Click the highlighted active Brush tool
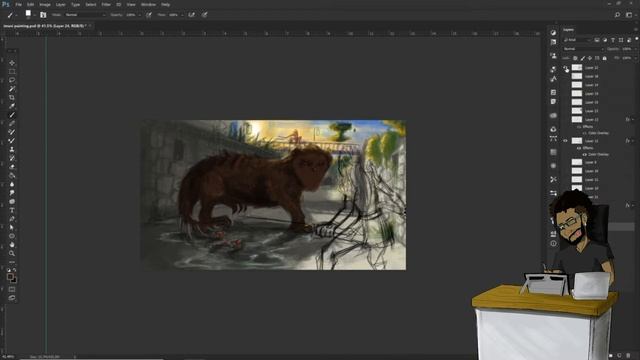This screenshot has height=360, width=640. (12, 115)
